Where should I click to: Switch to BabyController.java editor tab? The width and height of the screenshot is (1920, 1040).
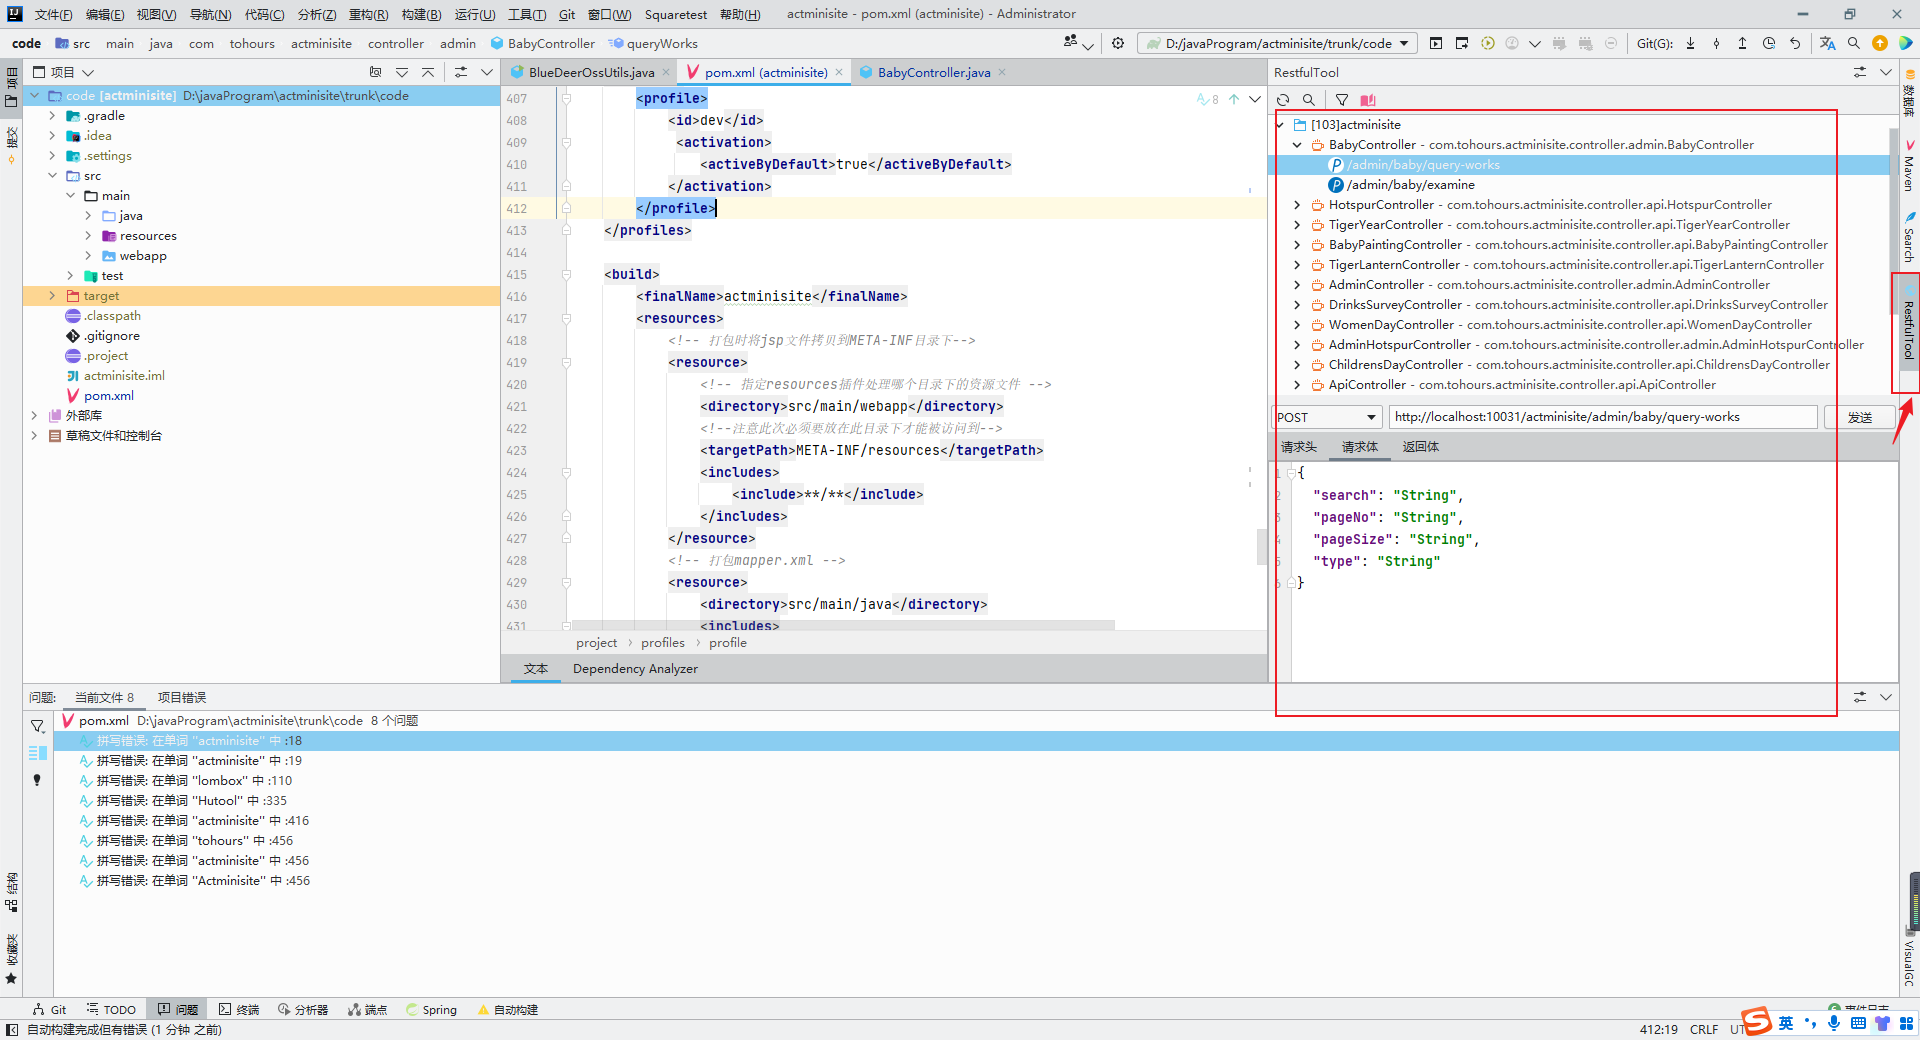click(x=932, y=72)
